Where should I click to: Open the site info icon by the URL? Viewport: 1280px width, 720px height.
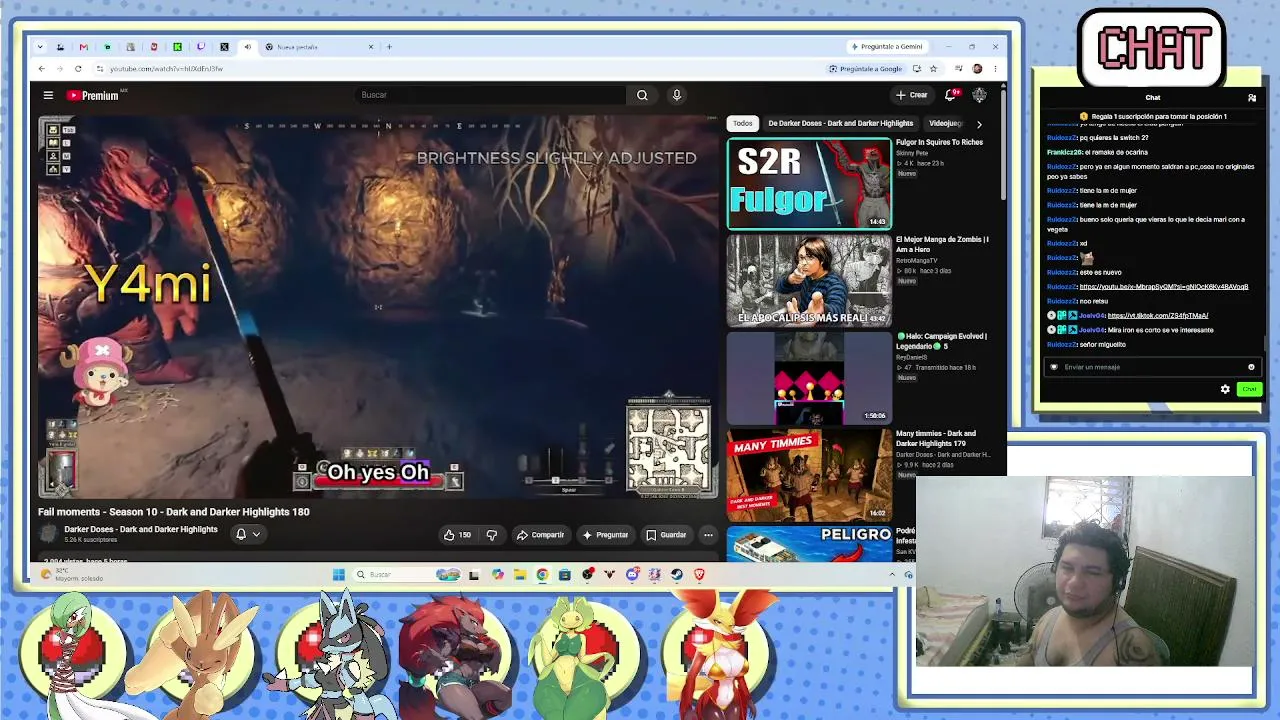tap(99, 69)
